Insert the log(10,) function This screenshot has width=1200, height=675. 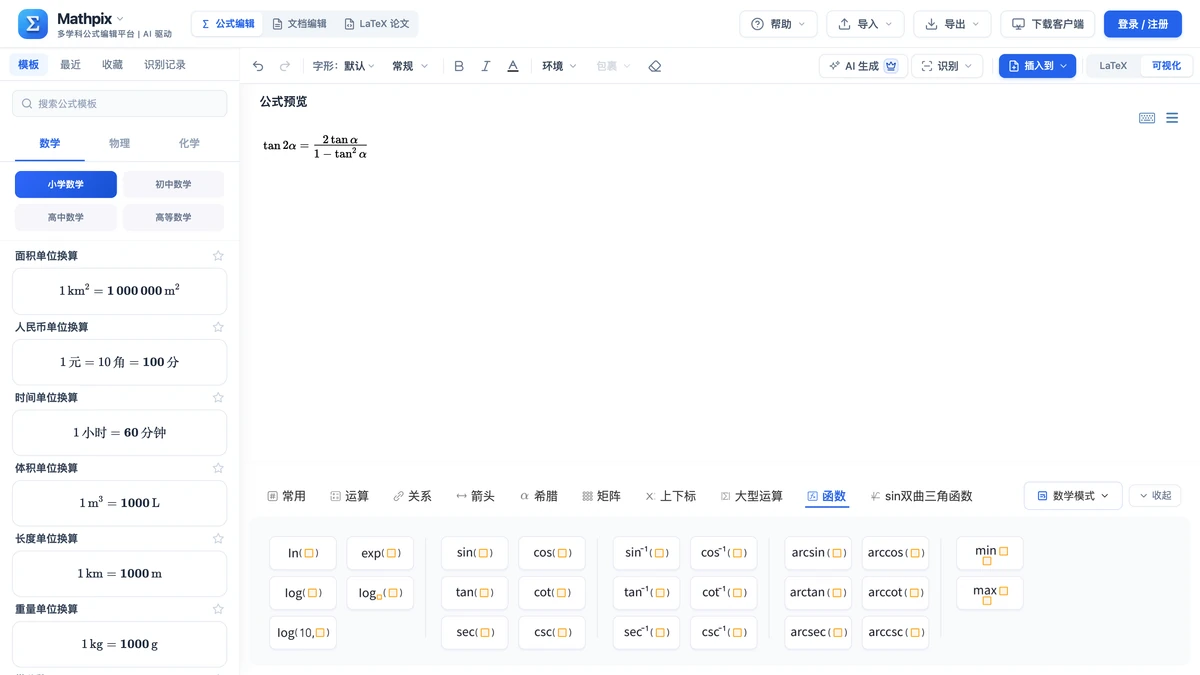tap(303, 633)
